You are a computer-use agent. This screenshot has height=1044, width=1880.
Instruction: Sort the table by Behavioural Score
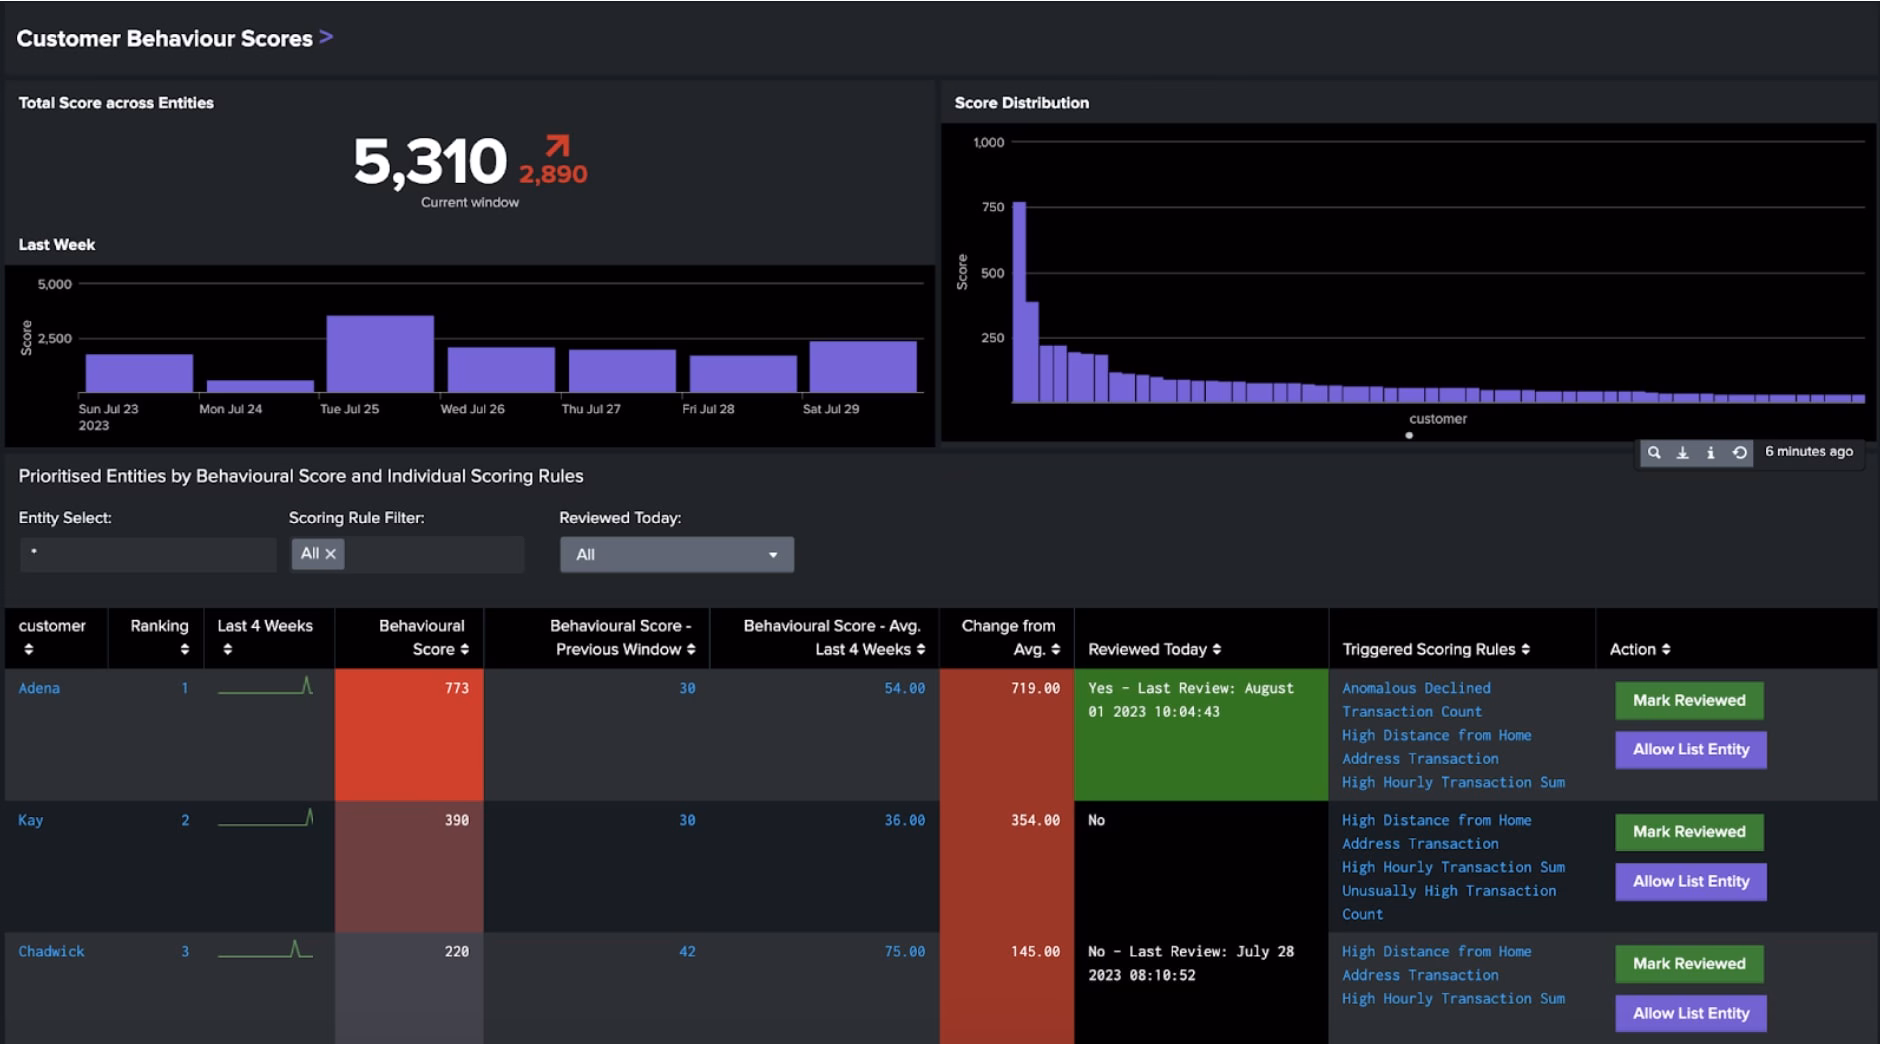[466, 651]
